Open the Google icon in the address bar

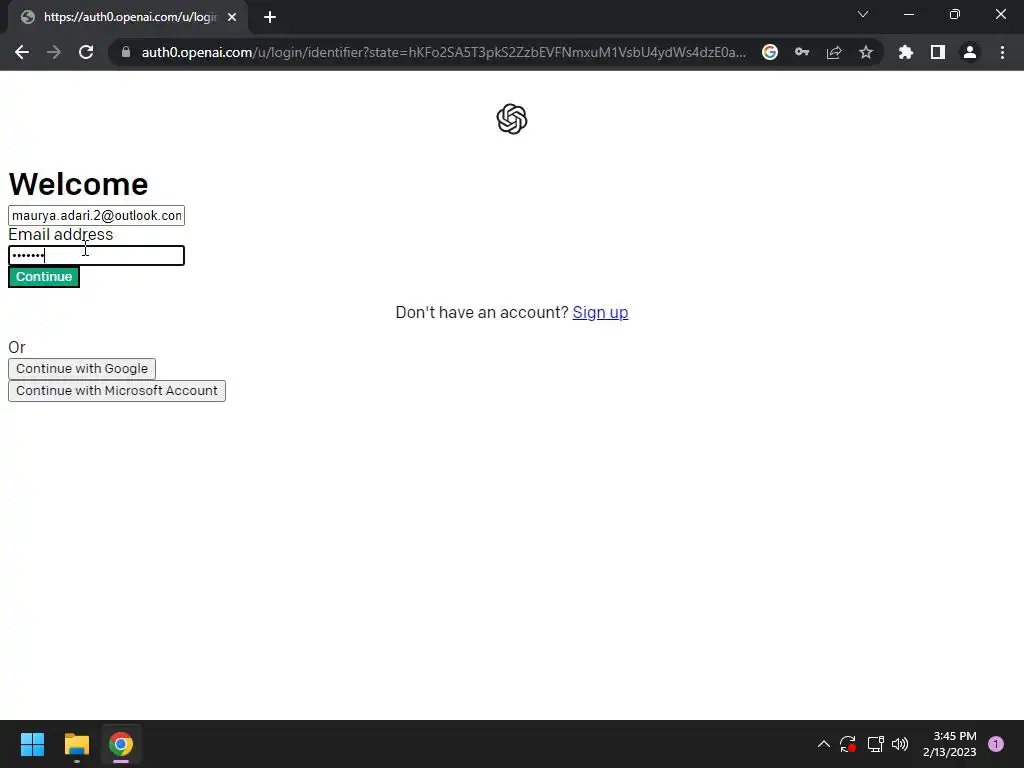770,52
